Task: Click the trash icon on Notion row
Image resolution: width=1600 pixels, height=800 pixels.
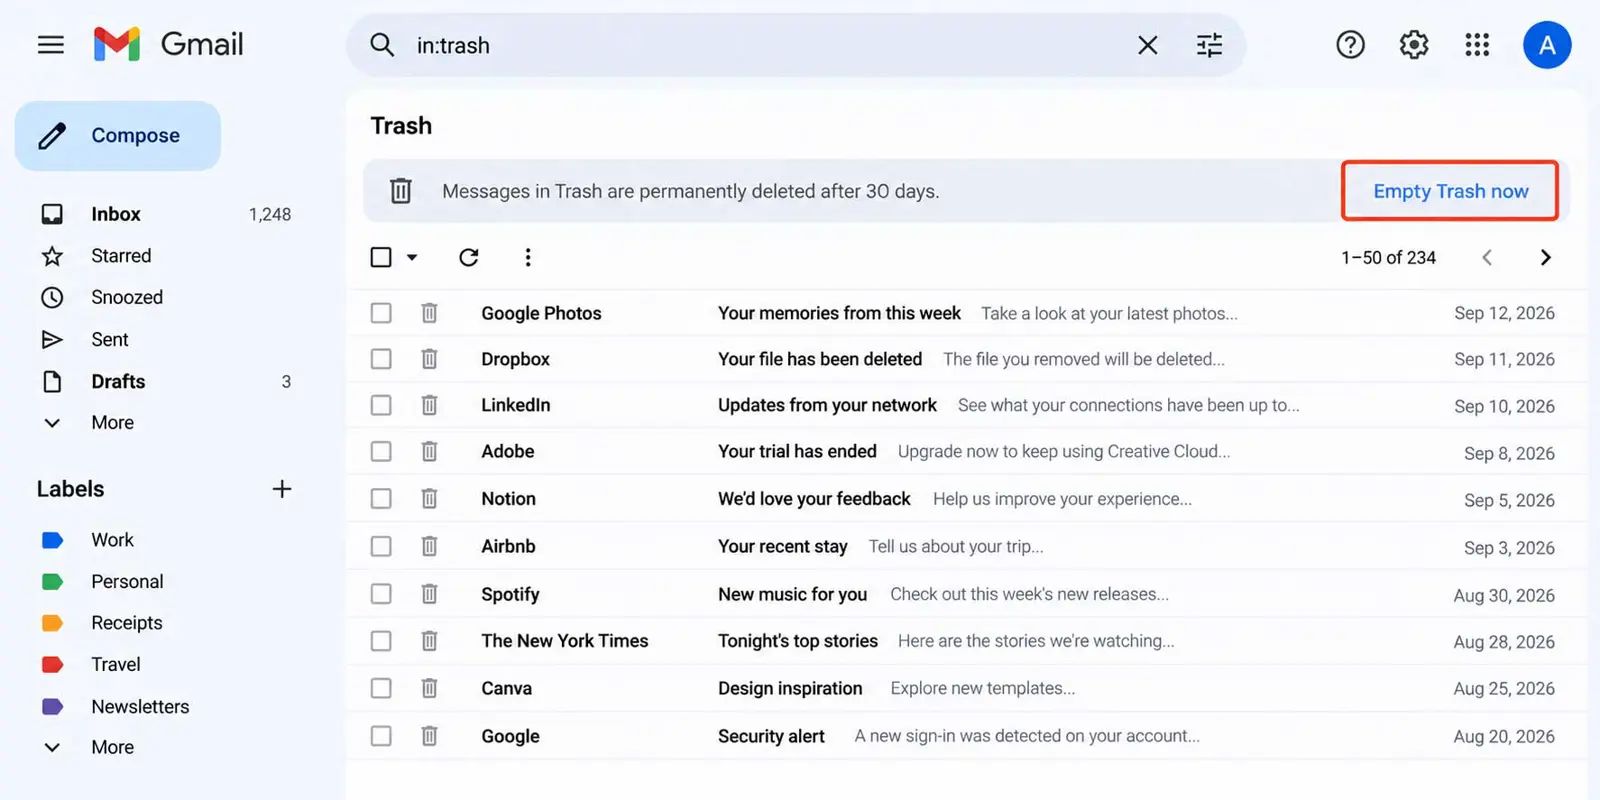Action: click(429, 498)
